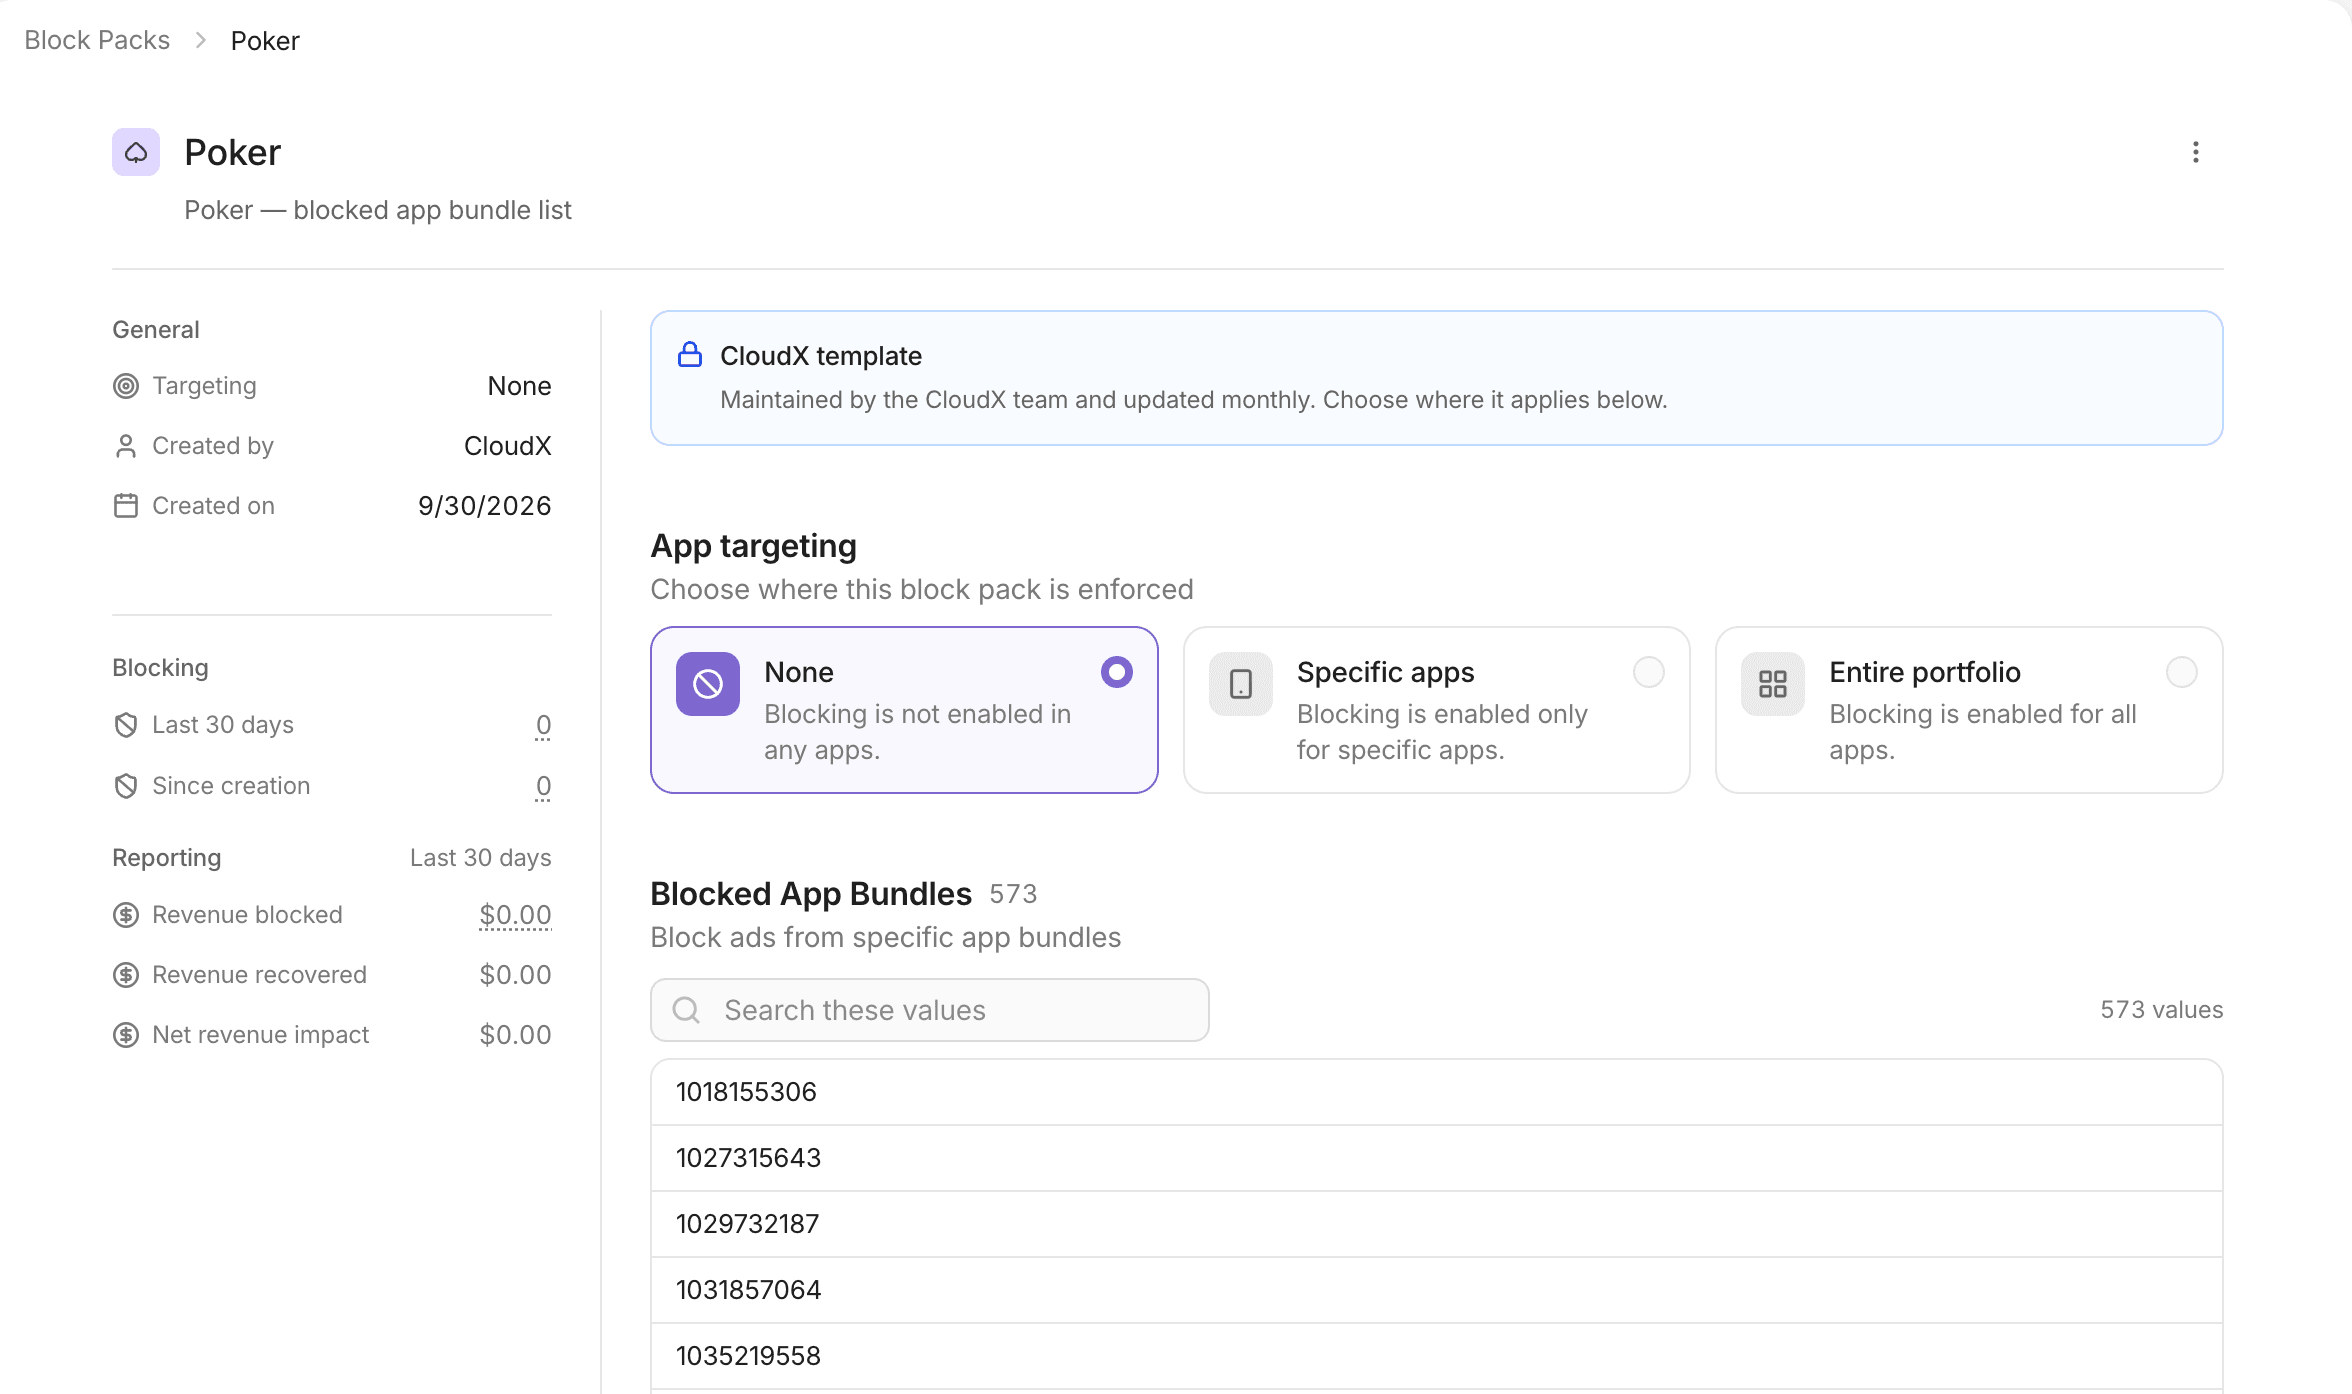Click the Created by CloudX value
This screenshot has width=2352, height=1394.
click(508, 446)
